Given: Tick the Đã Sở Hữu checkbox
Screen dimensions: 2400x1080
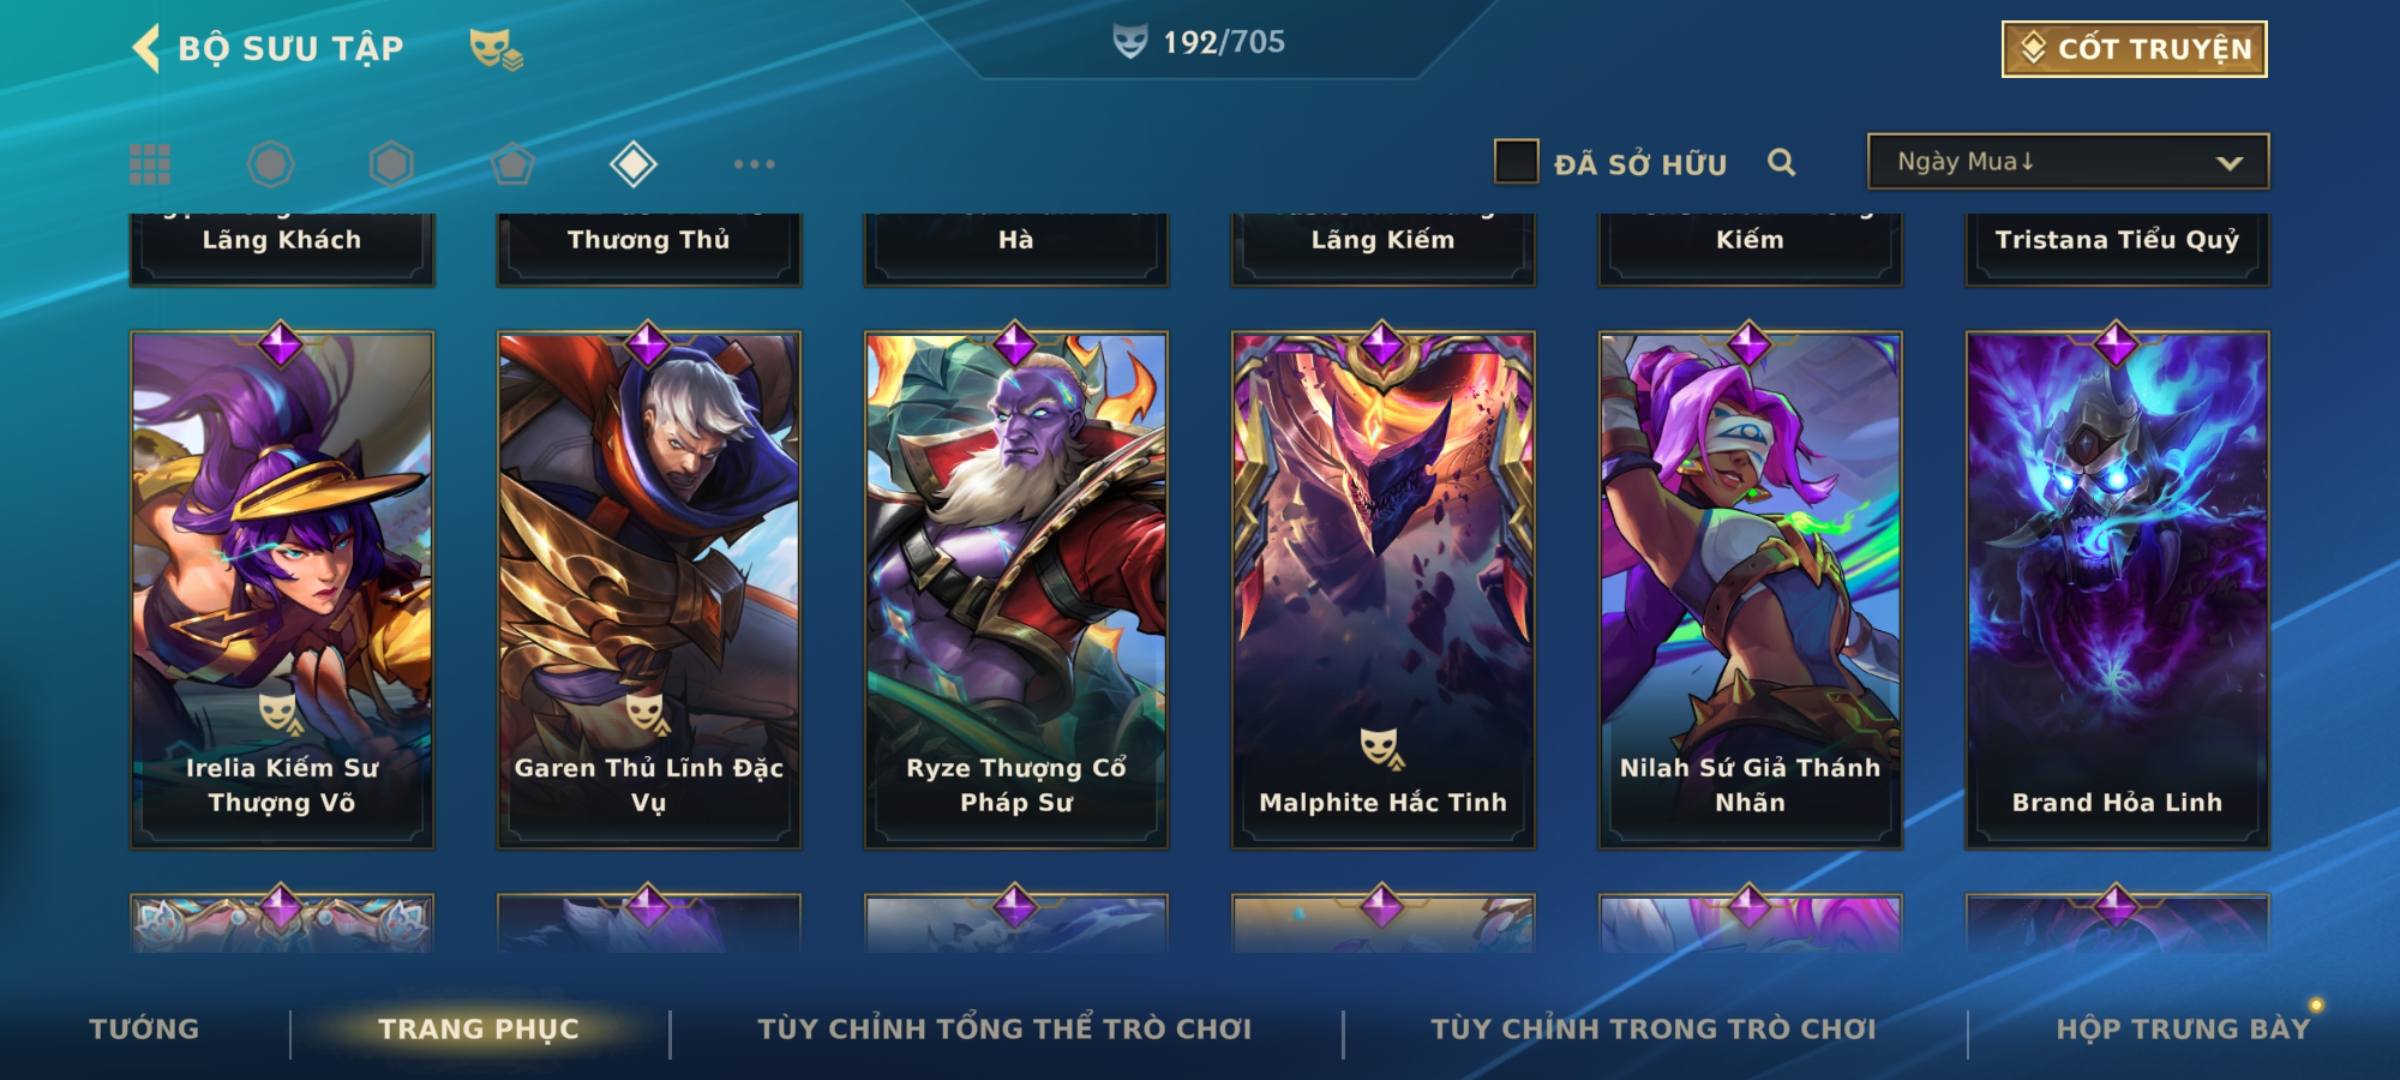Looking at the screenshot, I should tap(1516, 161).
